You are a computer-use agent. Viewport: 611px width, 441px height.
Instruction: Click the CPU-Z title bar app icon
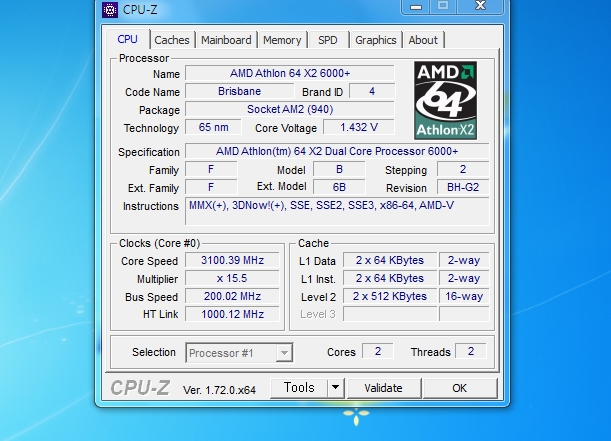[x=110, y=10]
